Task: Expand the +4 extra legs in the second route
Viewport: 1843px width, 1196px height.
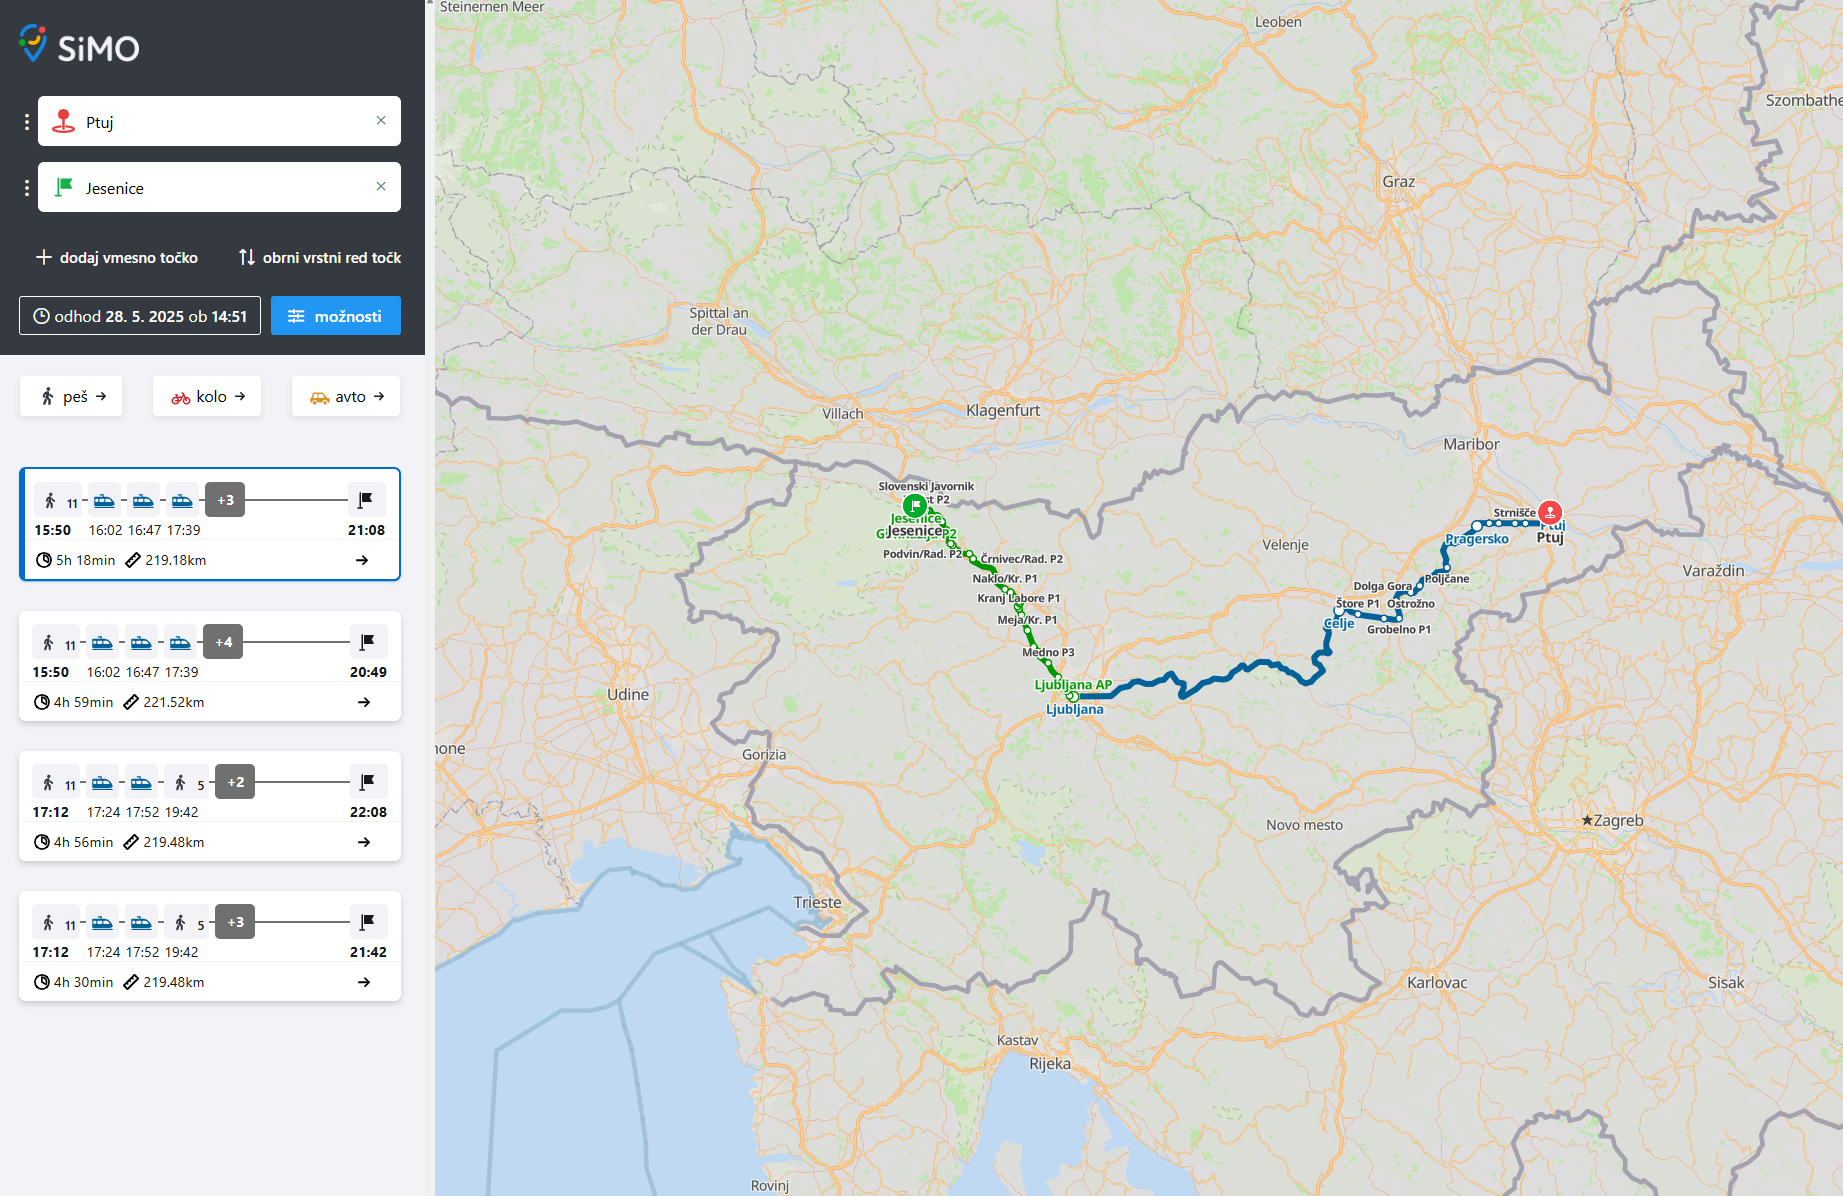Action: 223,642
